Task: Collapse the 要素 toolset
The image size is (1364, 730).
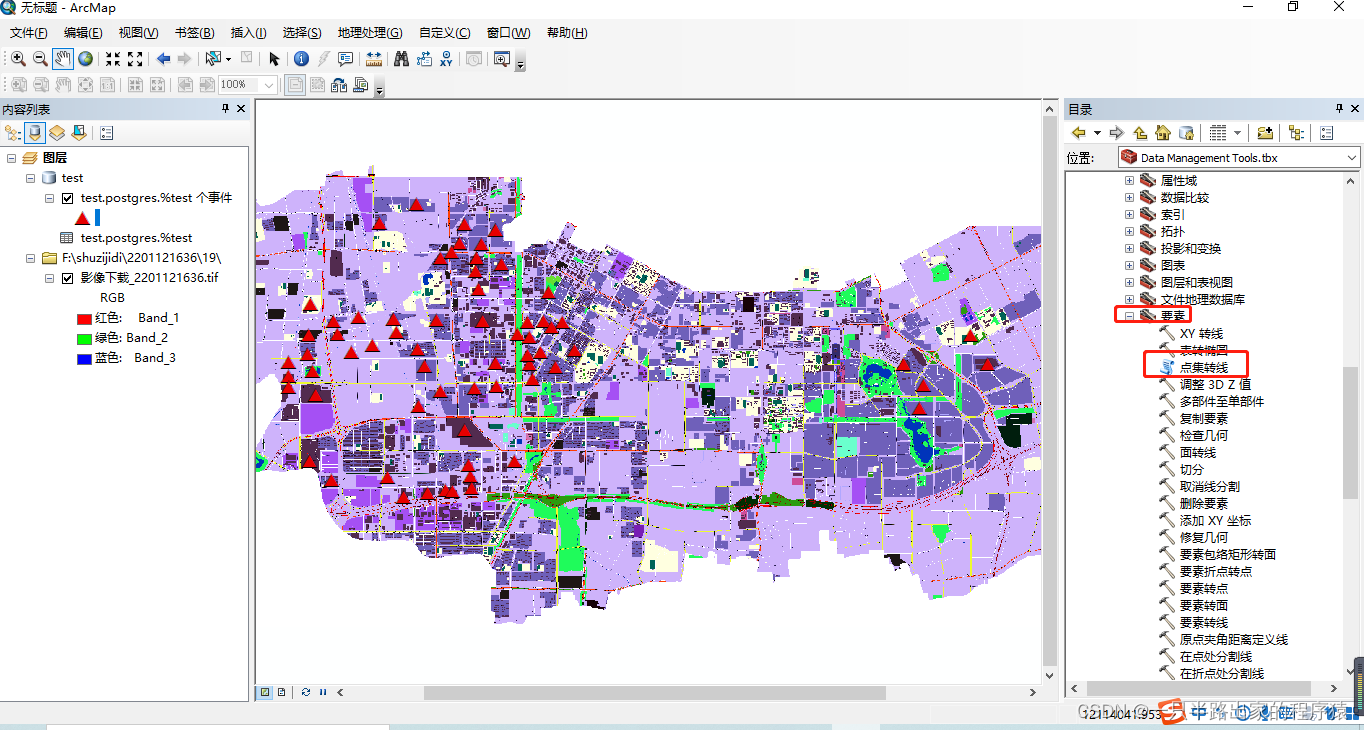Action: tap(1130, 316)
